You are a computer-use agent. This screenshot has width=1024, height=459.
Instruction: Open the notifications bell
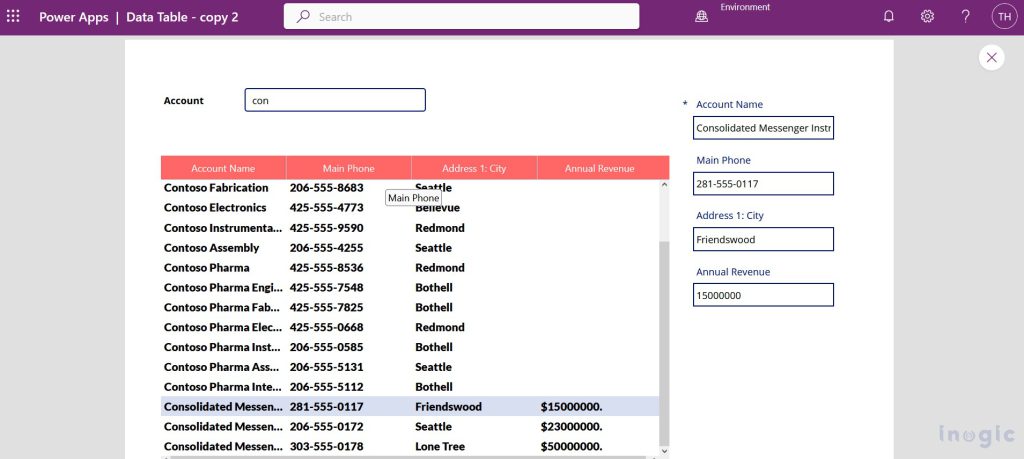[888, 17]
